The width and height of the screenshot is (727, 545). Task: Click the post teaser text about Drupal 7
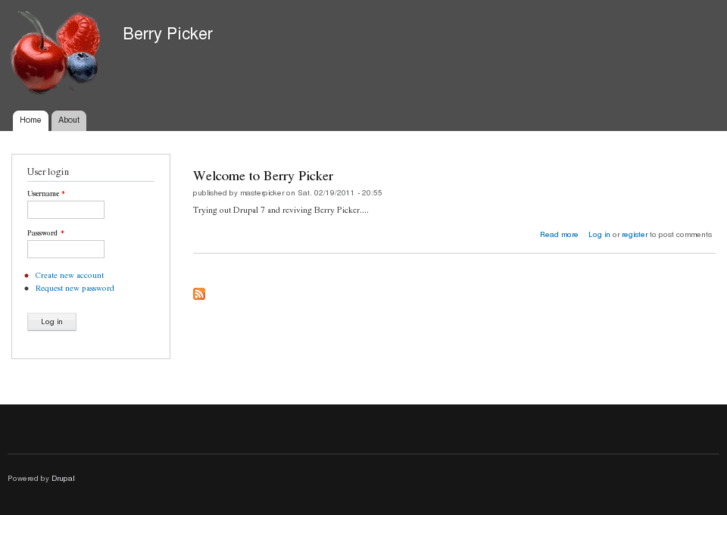point(280,210)
